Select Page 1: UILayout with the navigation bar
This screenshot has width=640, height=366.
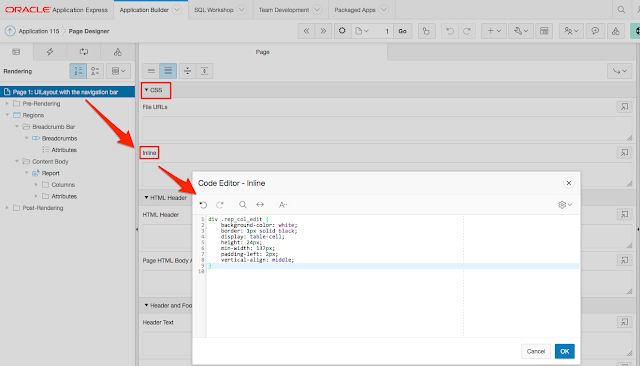[x=67, y=92]
